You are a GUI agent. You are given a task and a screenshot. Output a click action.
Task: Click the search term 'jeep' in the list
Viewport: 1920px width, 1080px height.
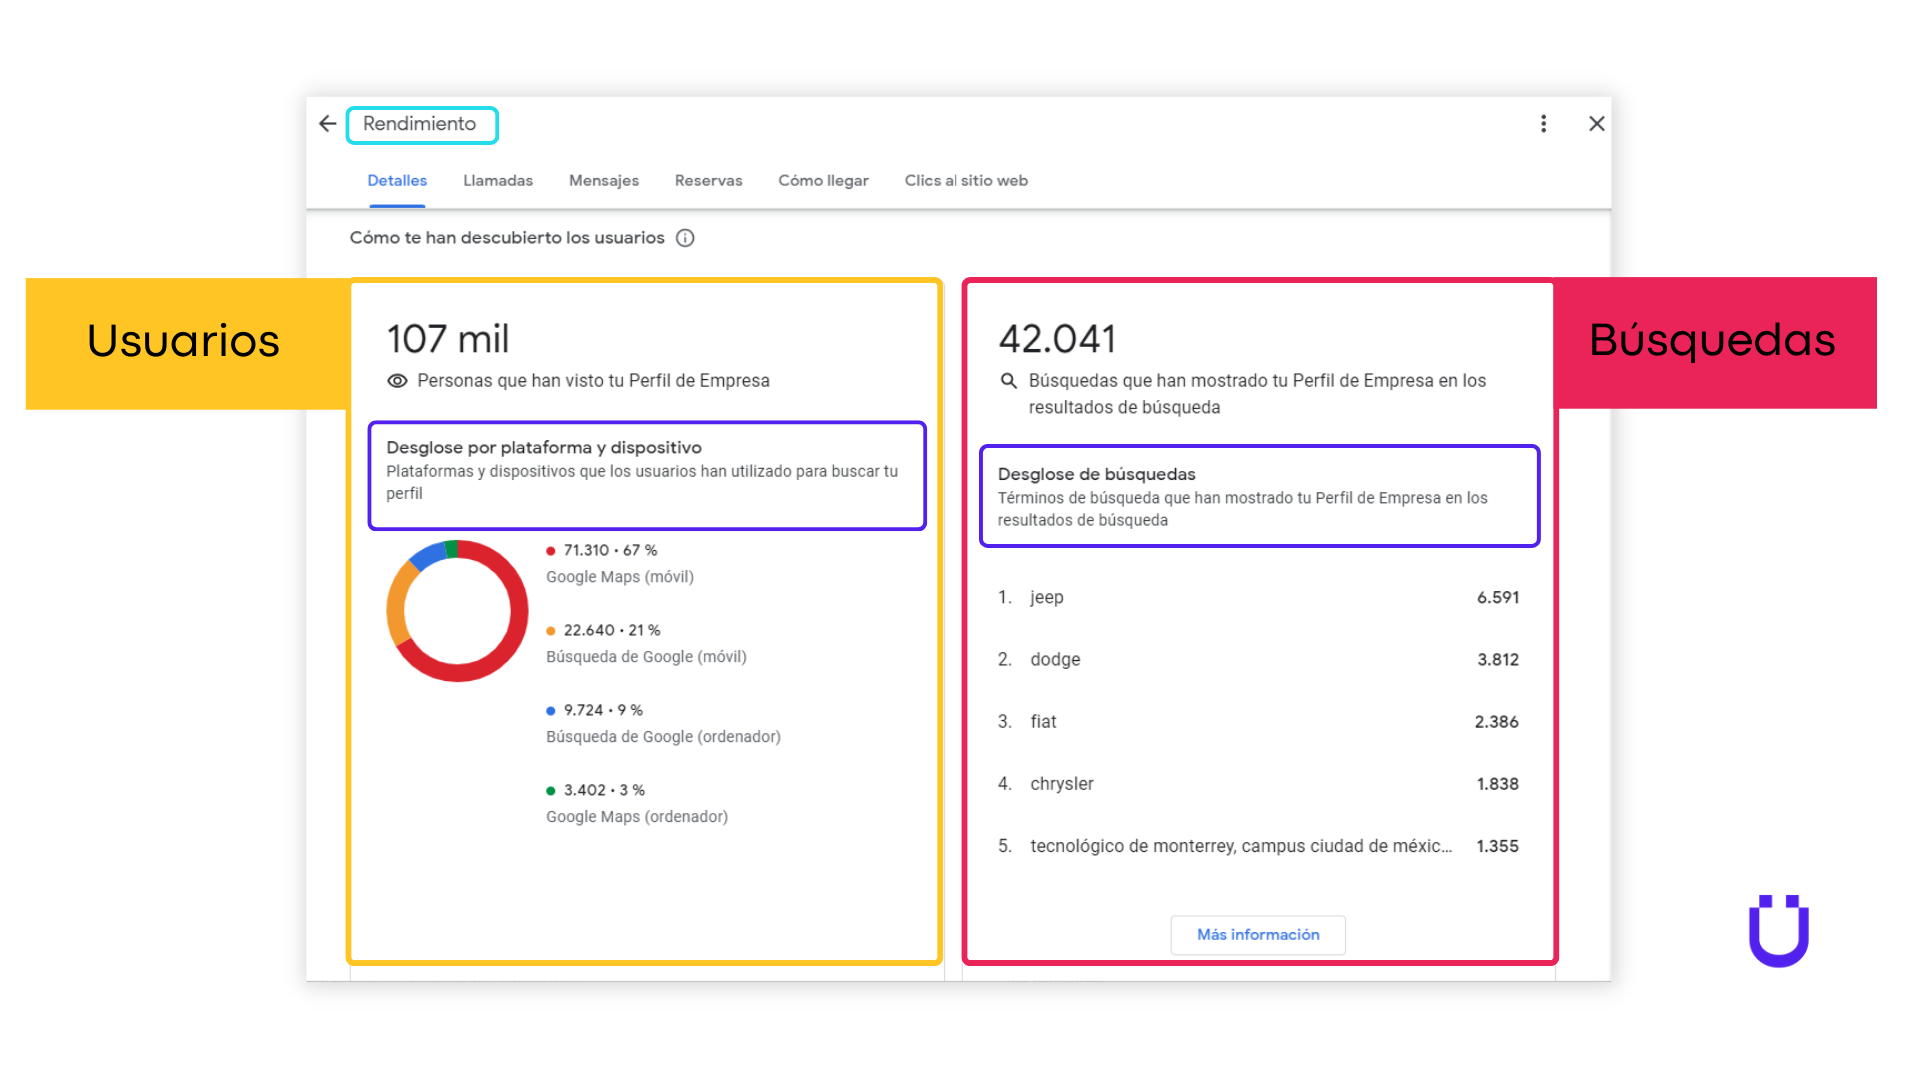pyautogui.click(x=1046, y=597)
